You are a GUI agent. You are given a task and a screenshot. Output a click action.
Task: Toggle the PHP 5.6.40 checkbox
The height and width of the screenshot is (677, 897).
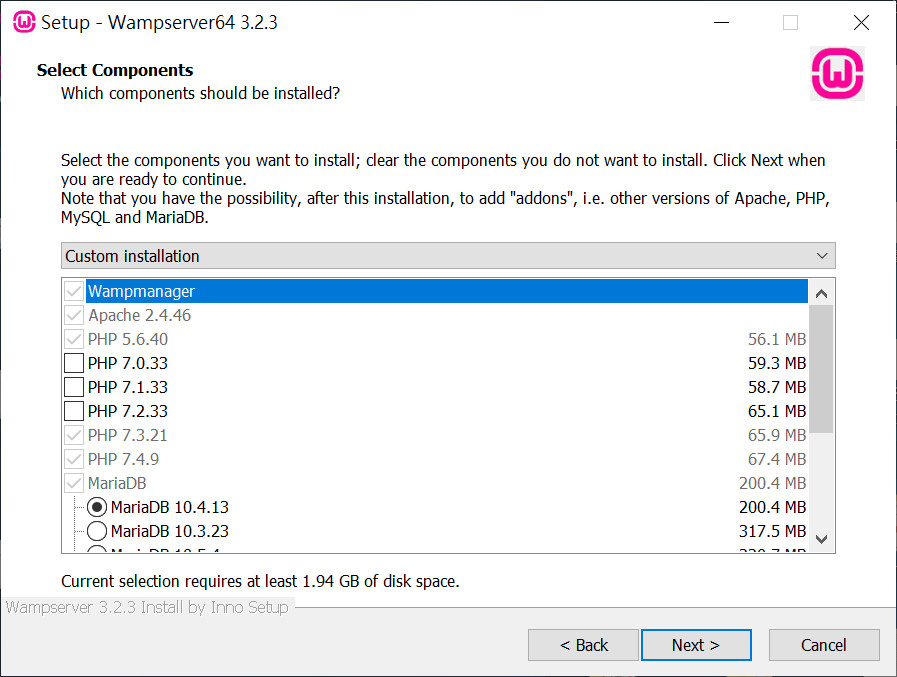74,339
